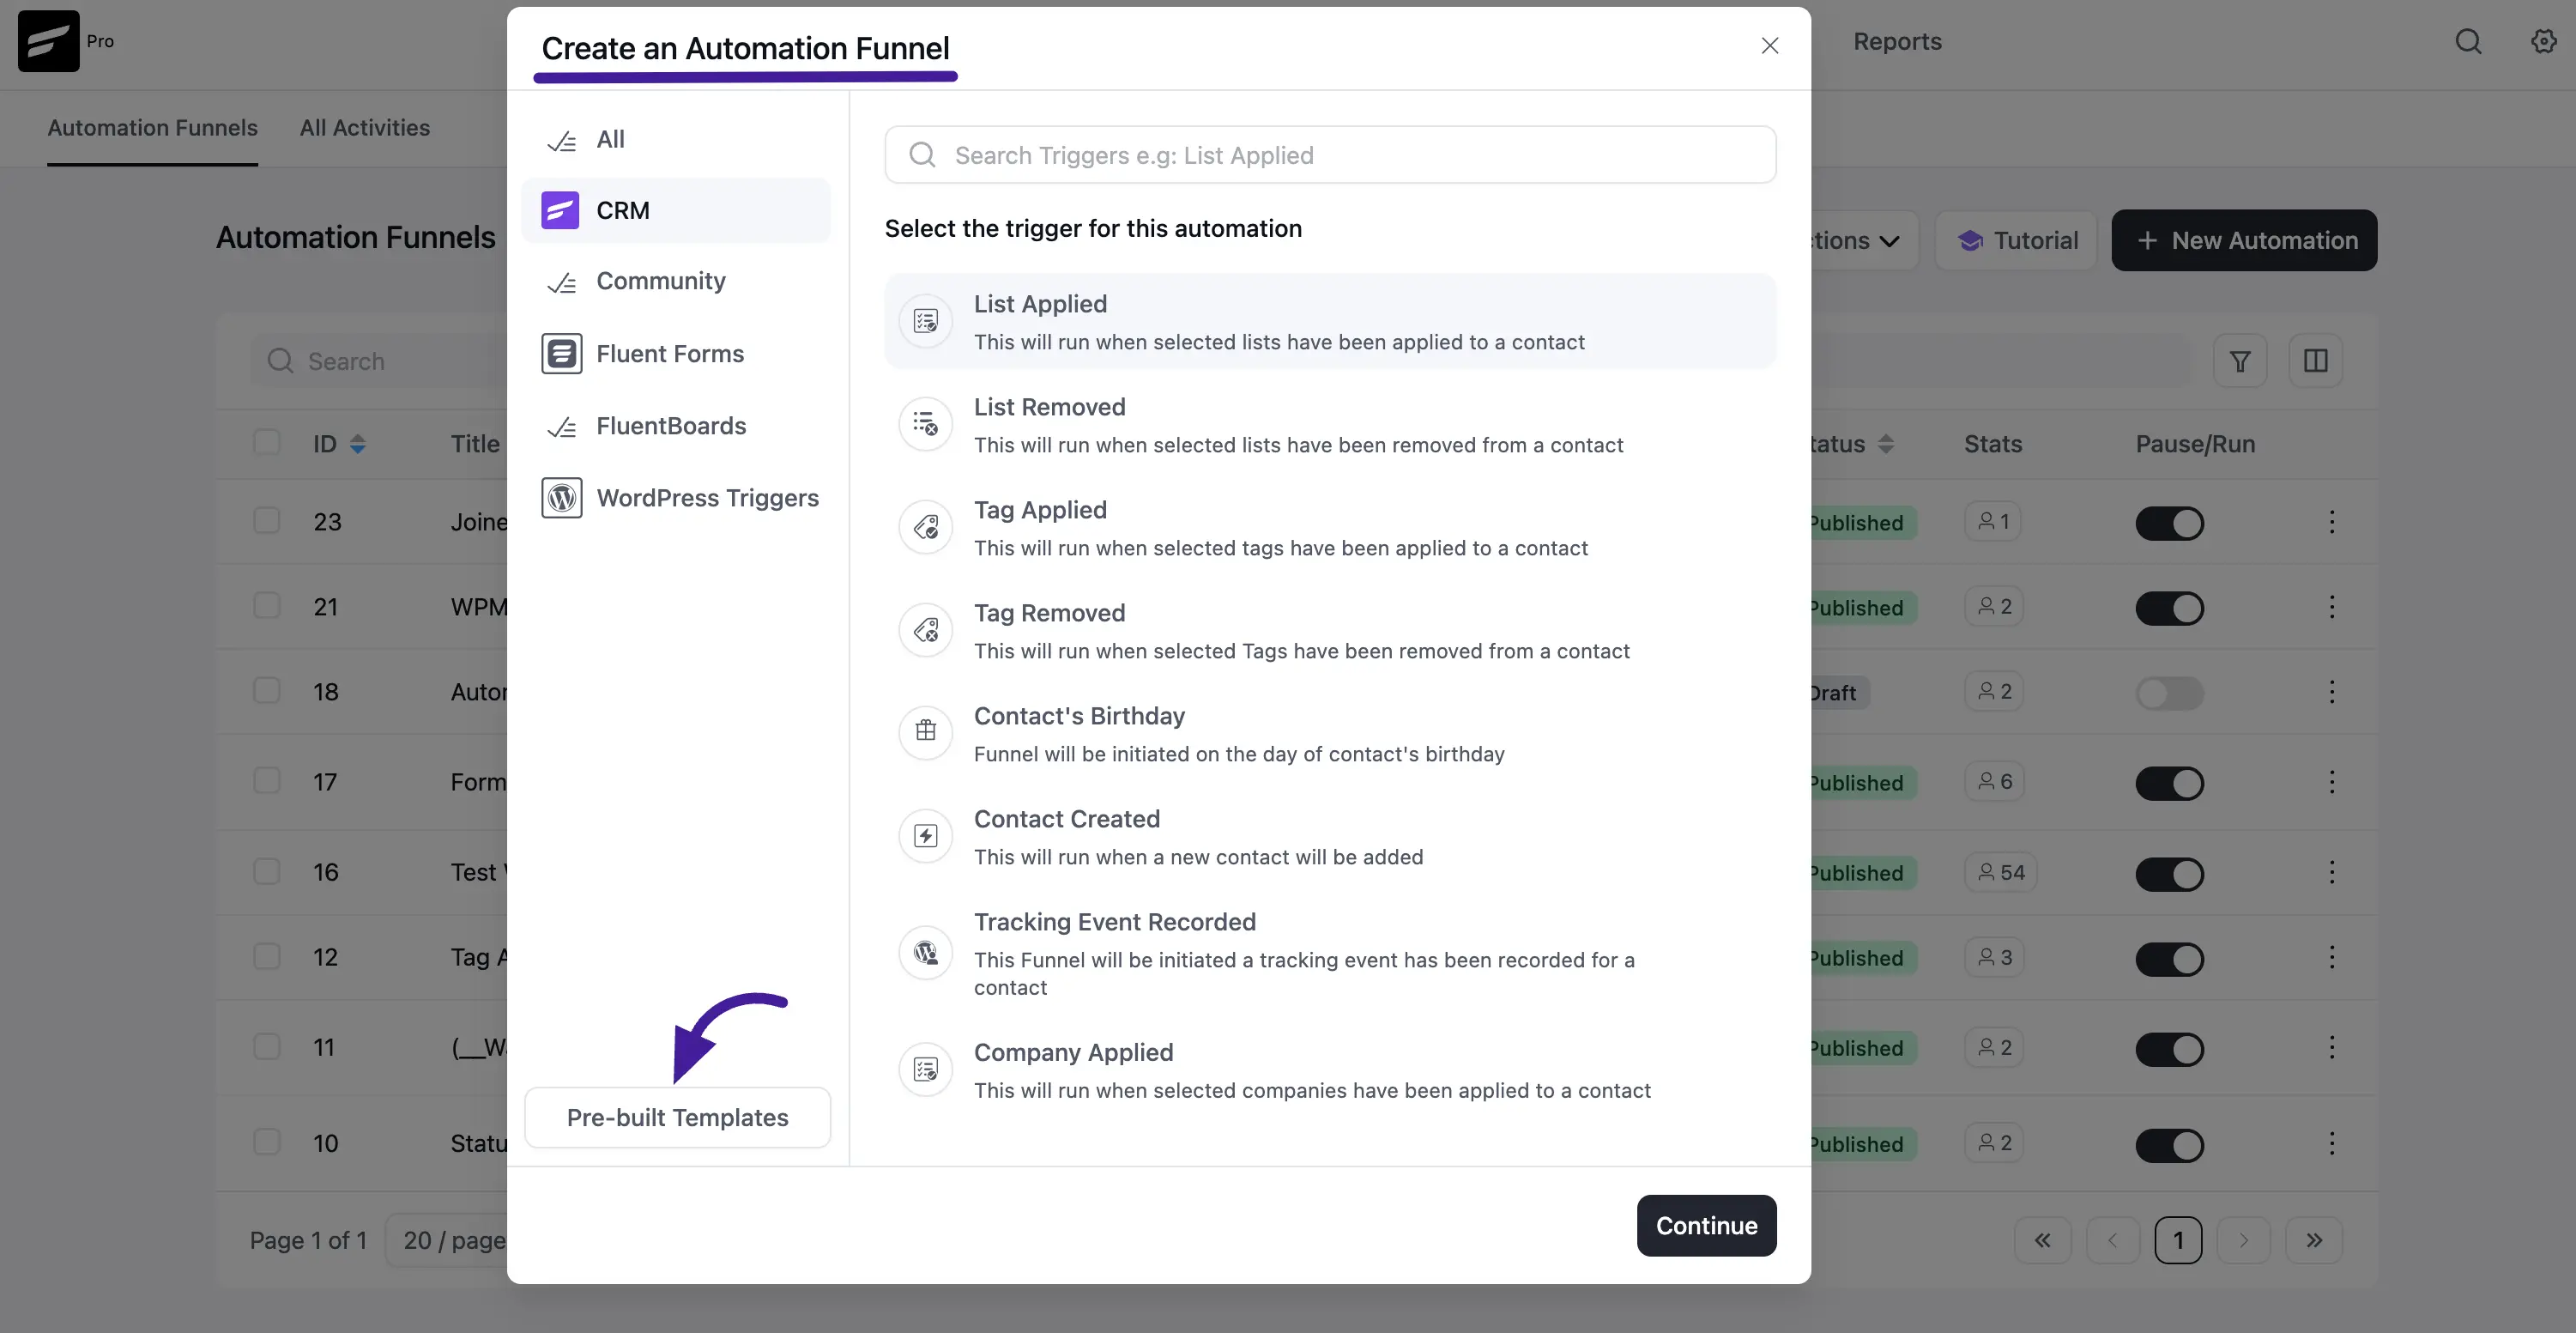Select the Company Applied trigger row

pyautogui.click(x=1330, y=1070)
